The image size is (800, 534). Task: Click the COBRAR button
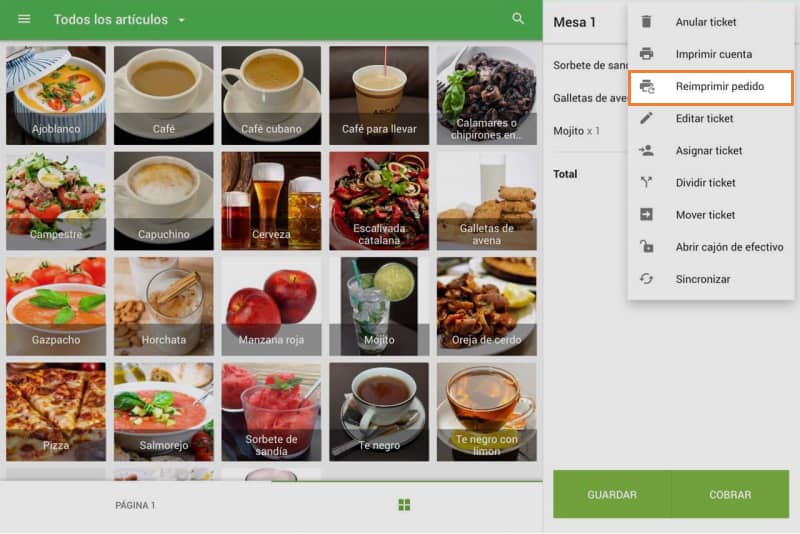coord(730,494)
